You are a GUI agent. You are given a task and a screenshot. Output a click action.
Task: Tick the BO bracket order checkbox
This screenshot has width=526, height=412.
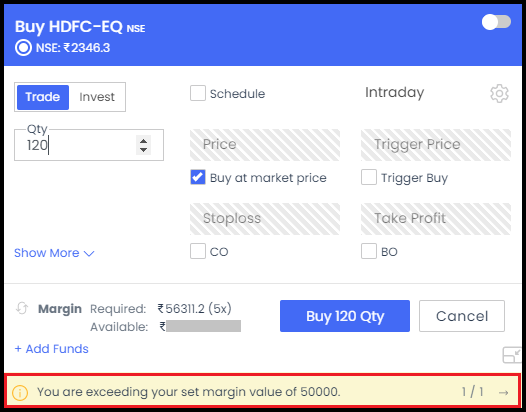tap(369, 251)
